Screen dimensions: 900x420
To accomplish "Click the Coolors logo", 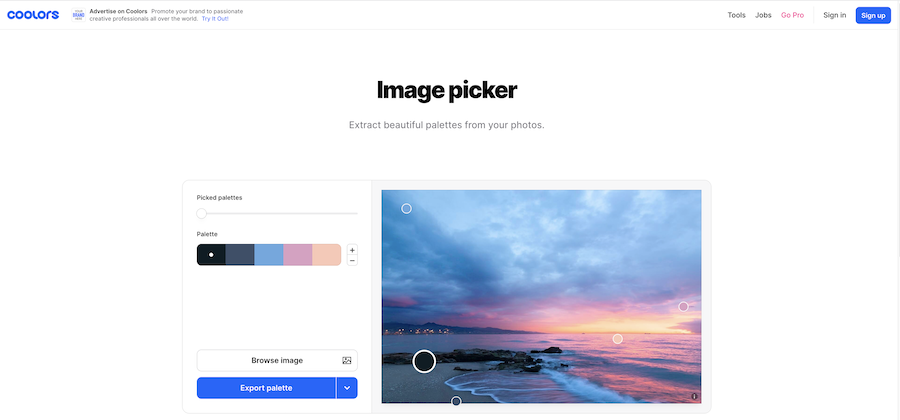I will click(33, 15).
